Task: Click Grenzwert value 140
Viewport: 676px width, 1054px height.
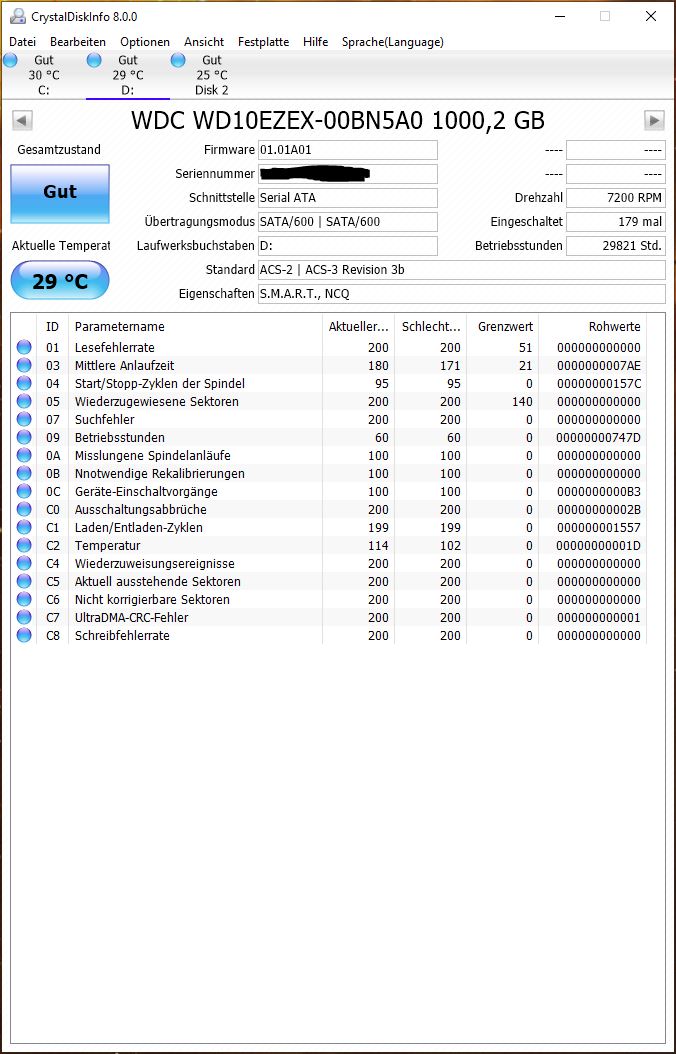Action: [x=522, y=401]
